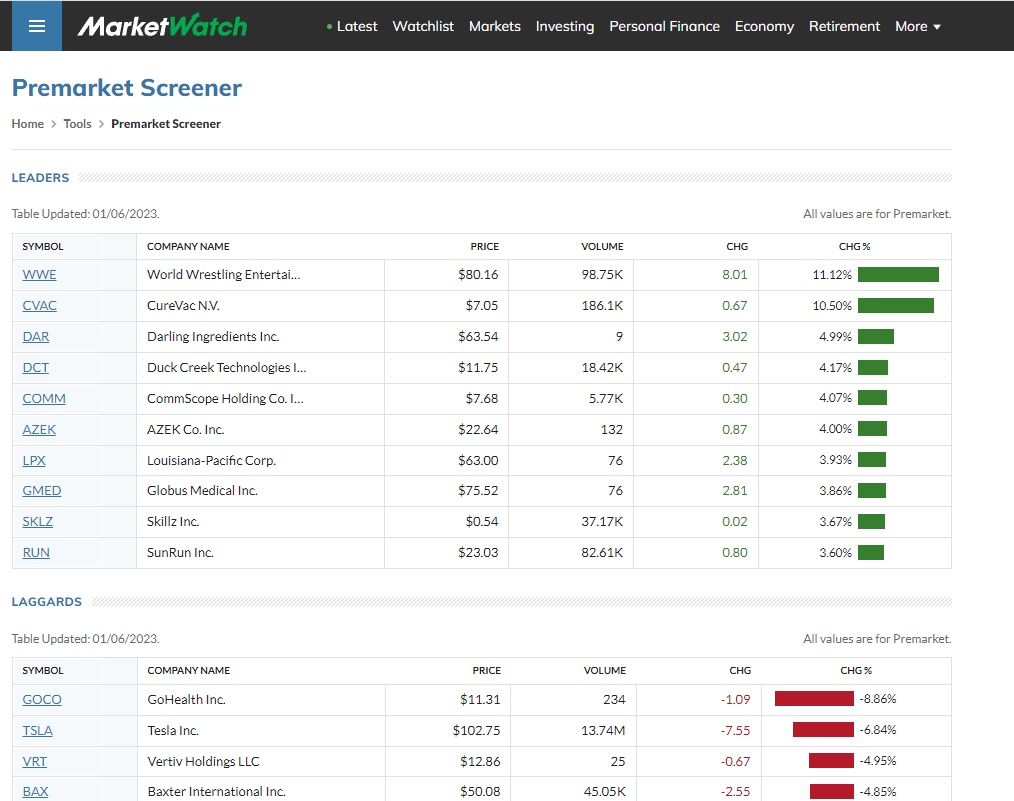Click the Leaders VOLUME column header
Viewport: 1014px width, 801px height.
[602, 246]
